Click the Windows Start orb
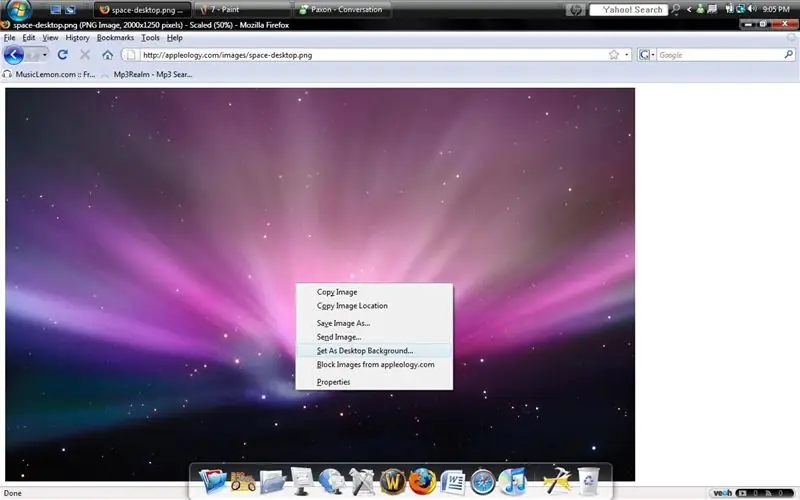Image resolution: width=800 pixels, height=500 pixels. coord(19,9)
